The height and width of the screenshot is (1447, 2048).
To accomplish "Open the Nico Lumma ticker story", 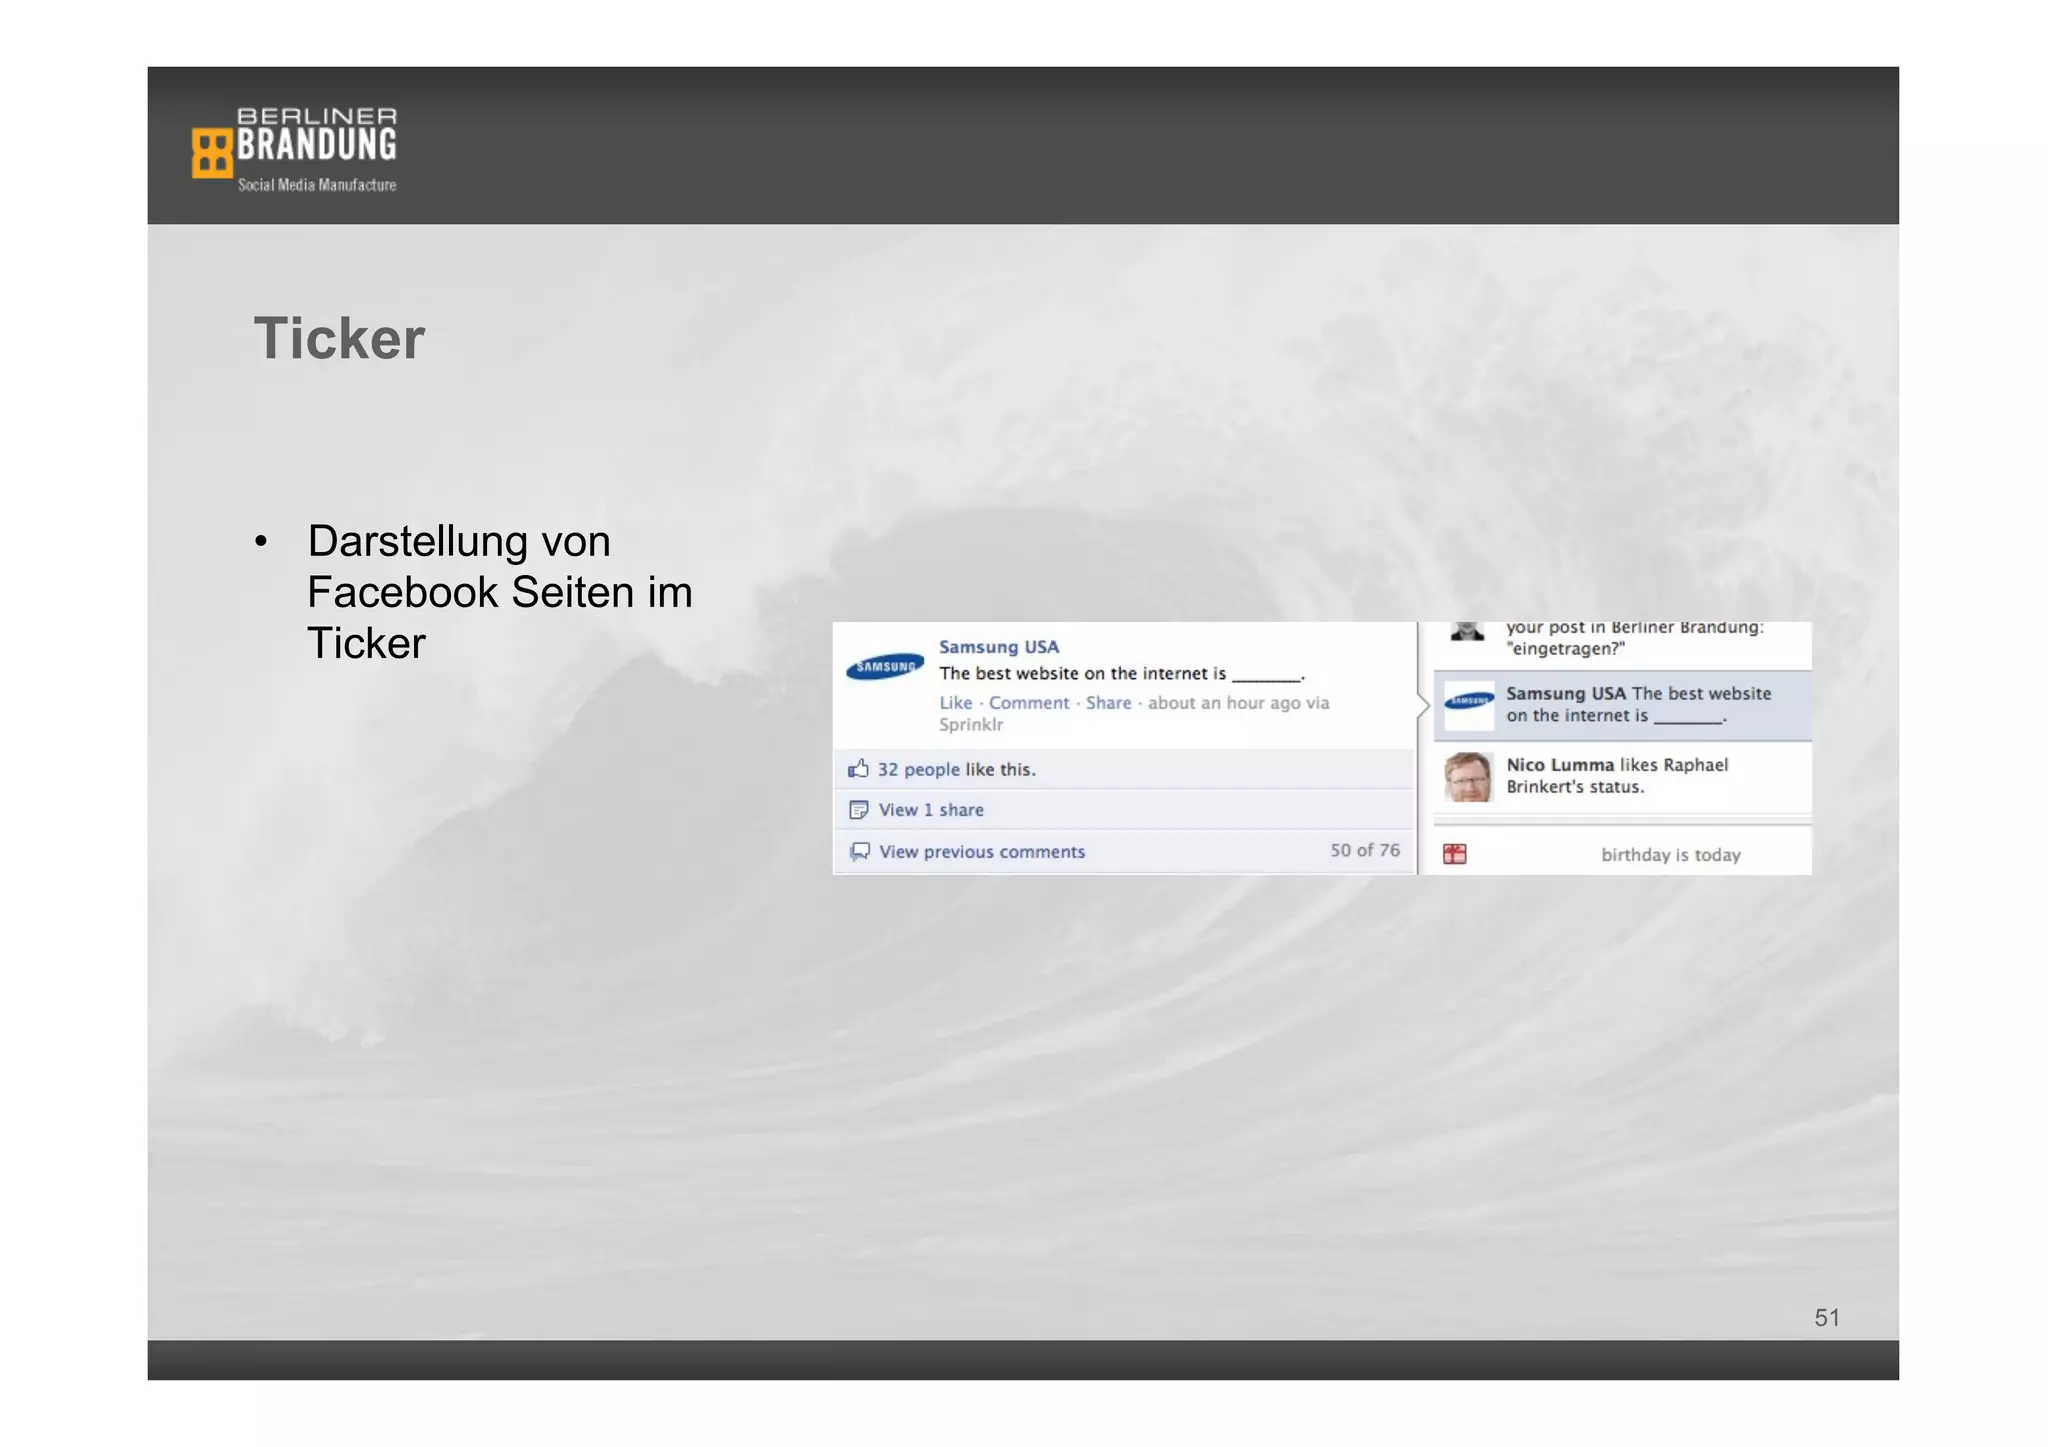I will tap(1622, 777).
